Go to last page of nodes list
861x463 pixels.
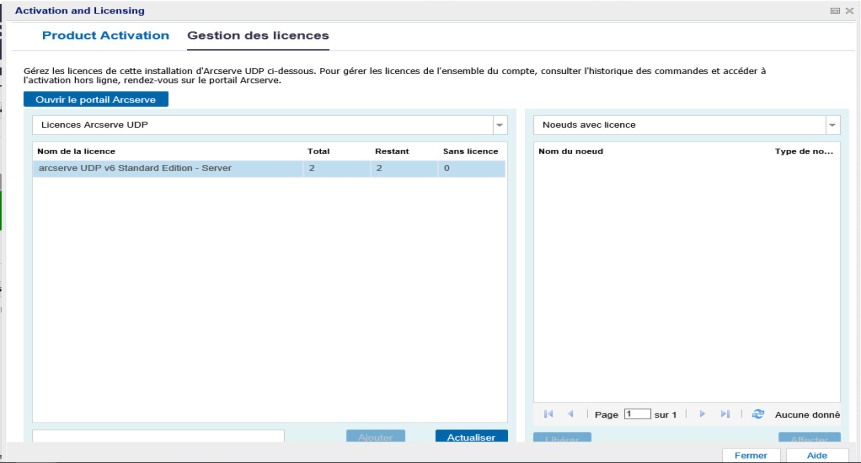725,414
